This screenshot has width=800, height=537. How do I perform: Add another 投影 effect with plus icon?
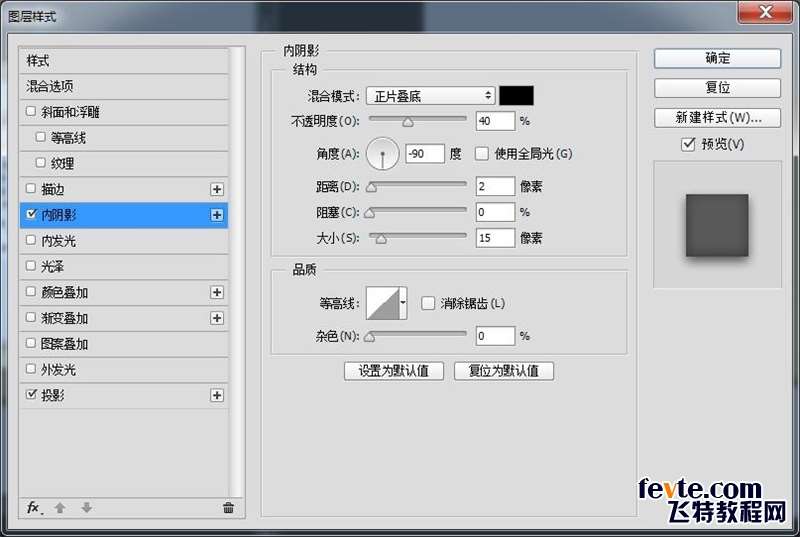point(217,395)
